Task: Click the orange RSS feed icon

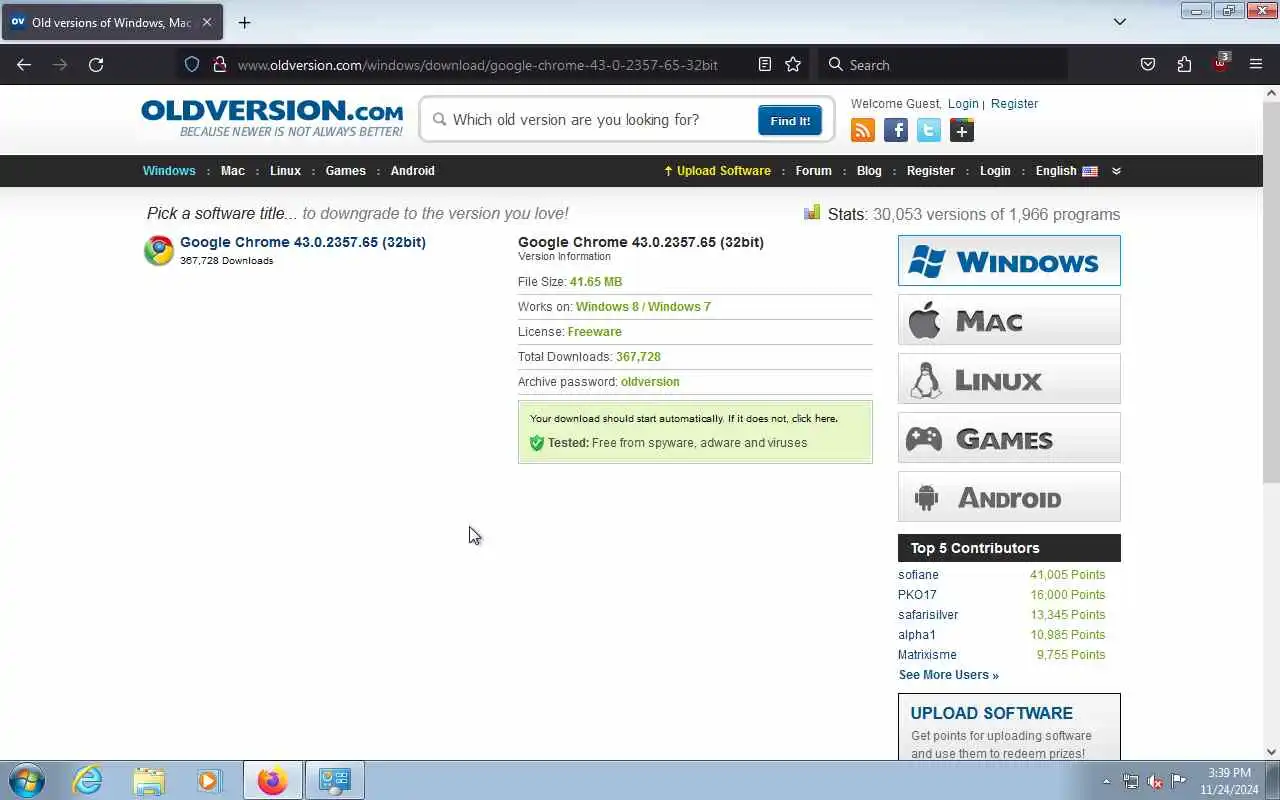Action: point(863,130)
